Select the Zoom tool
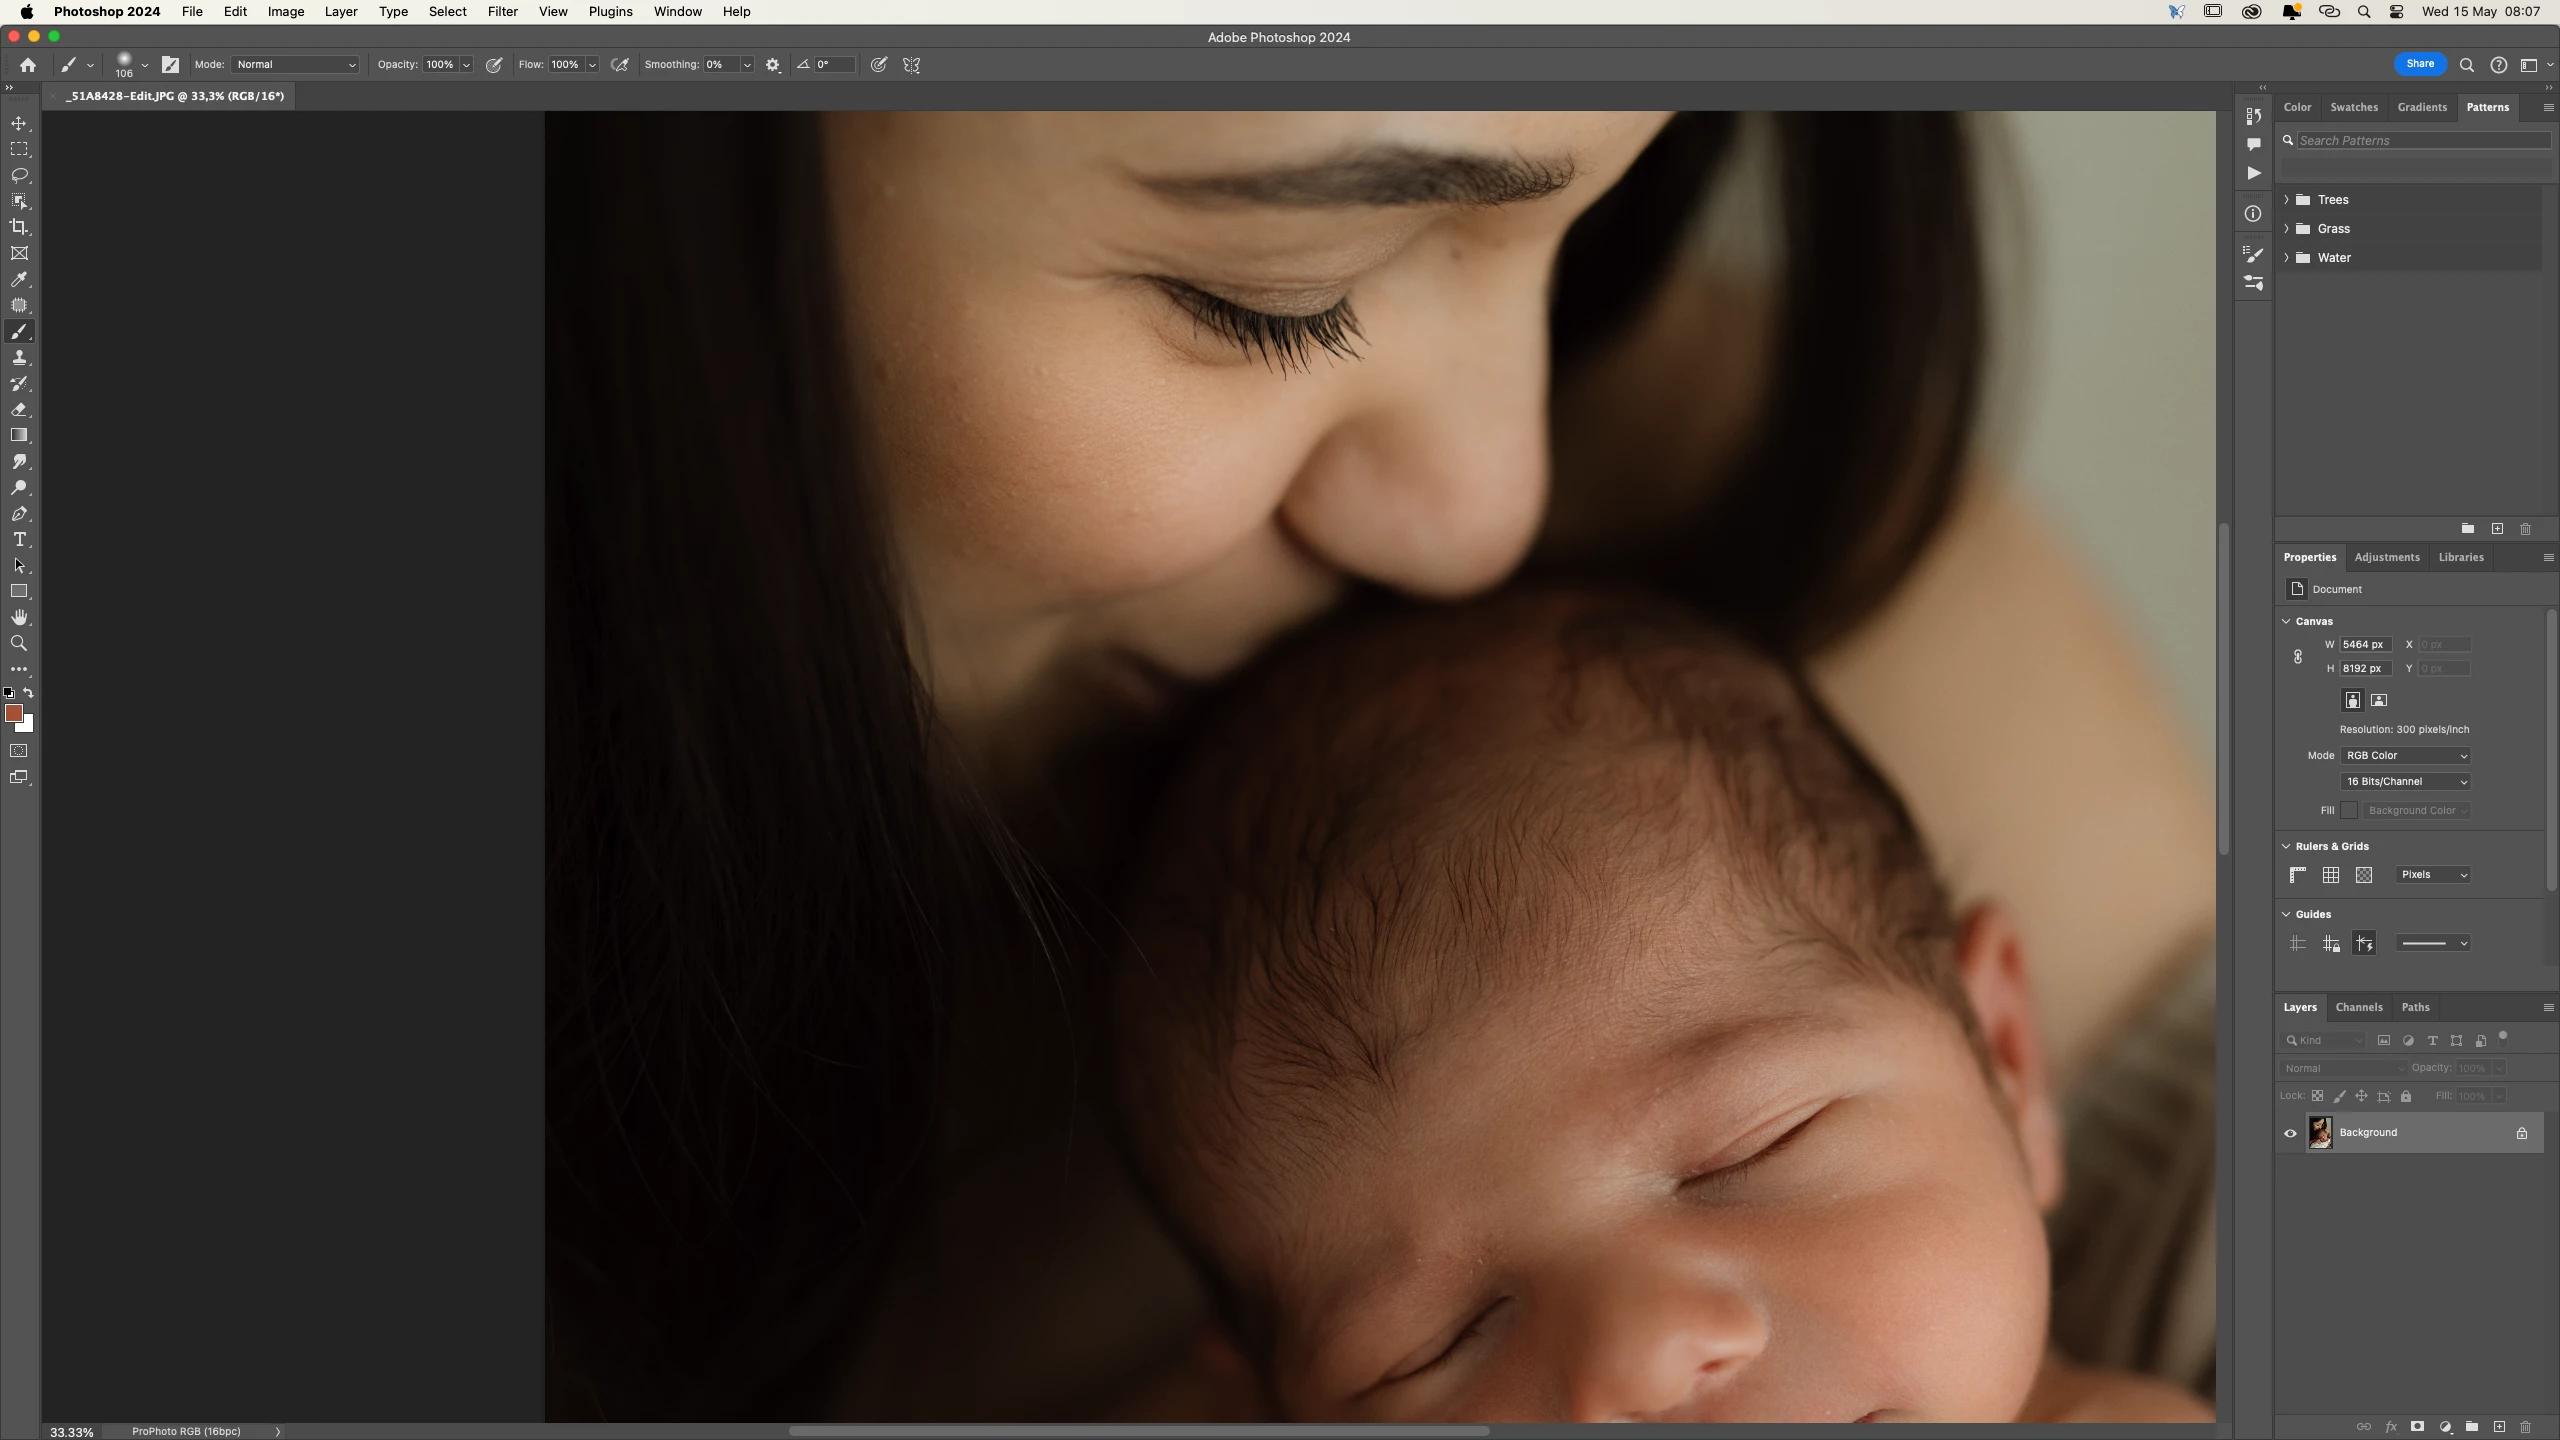2560x1440 pixels. 19,643
